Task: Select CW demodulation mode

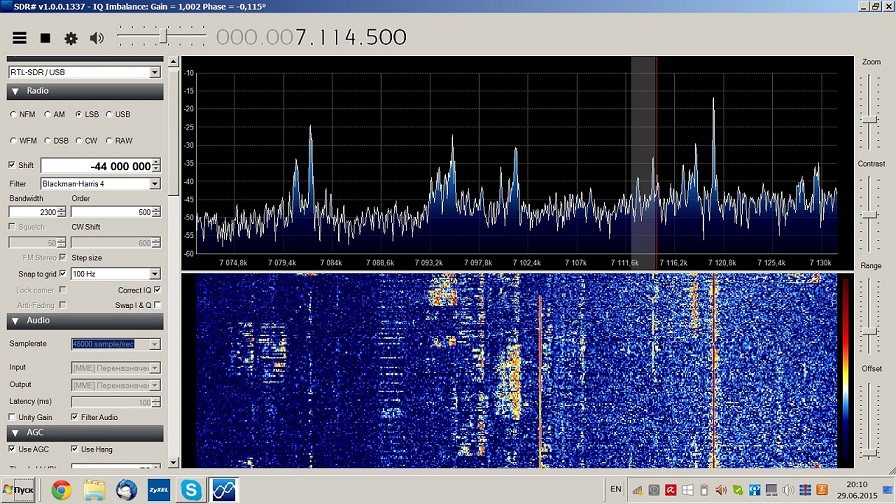Action: [x=78, y=141]
